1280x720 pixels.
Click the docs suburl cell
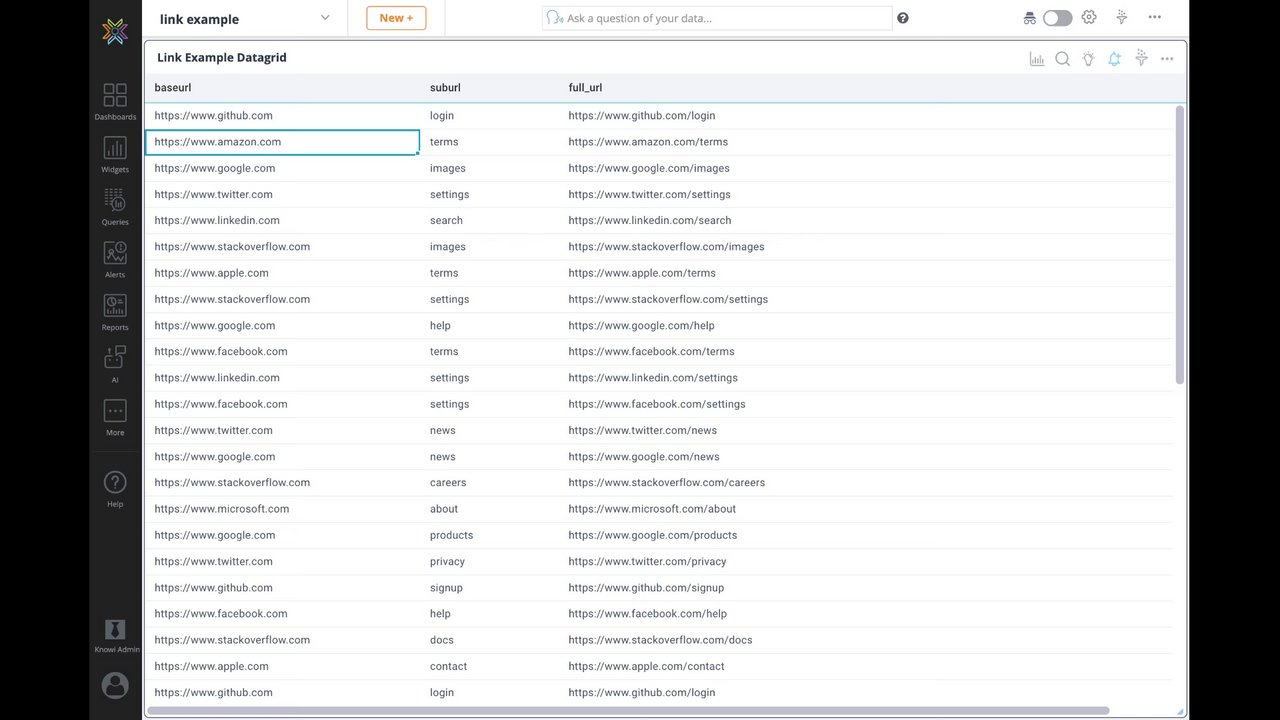point(490,640)
